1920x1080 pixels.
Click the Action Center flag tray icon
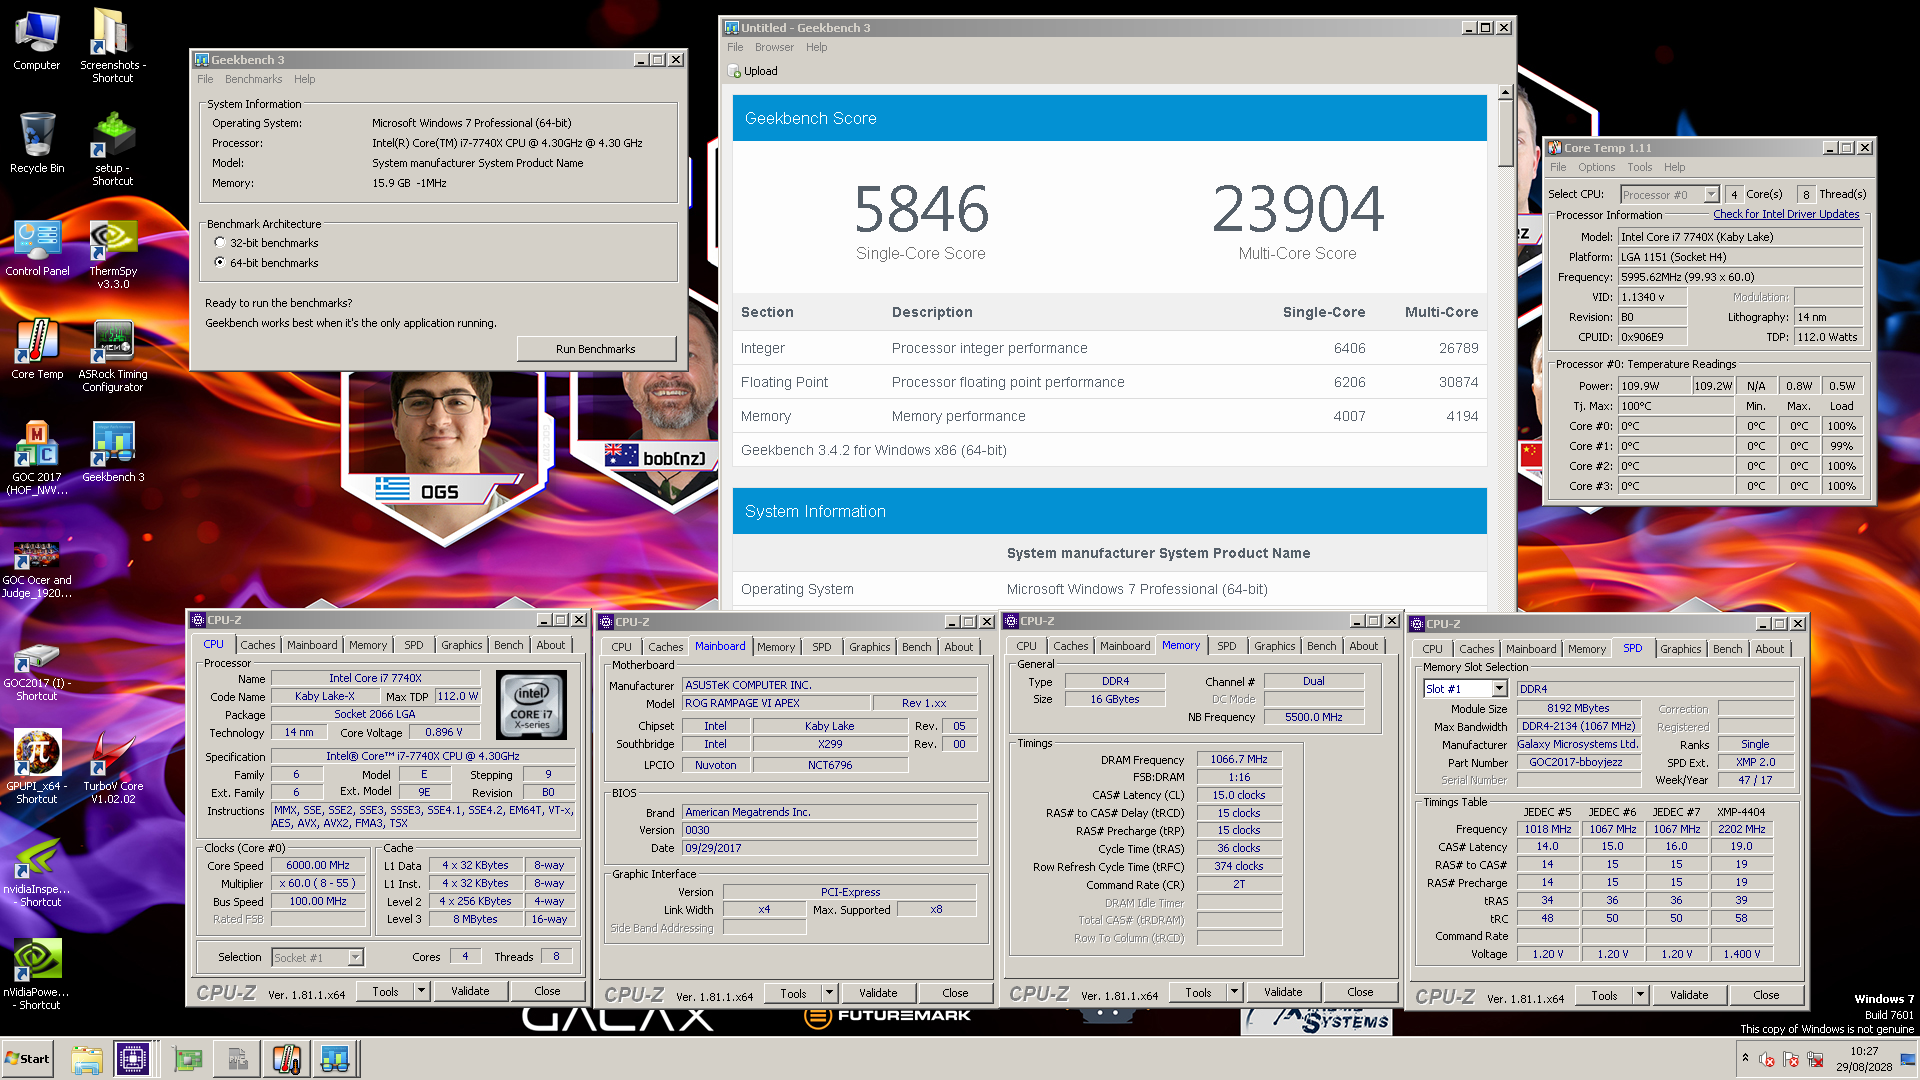pos(1791,1059)
